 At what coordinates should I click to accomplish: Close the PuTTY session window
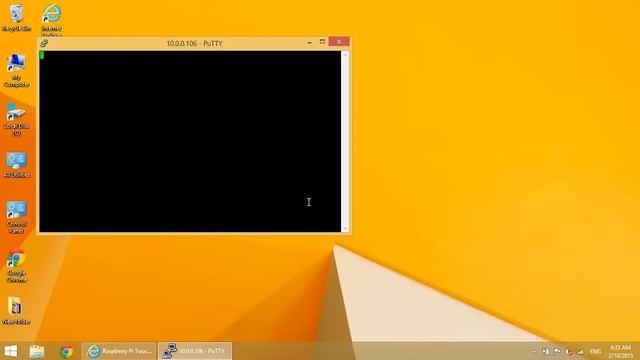tap(339, 42)
